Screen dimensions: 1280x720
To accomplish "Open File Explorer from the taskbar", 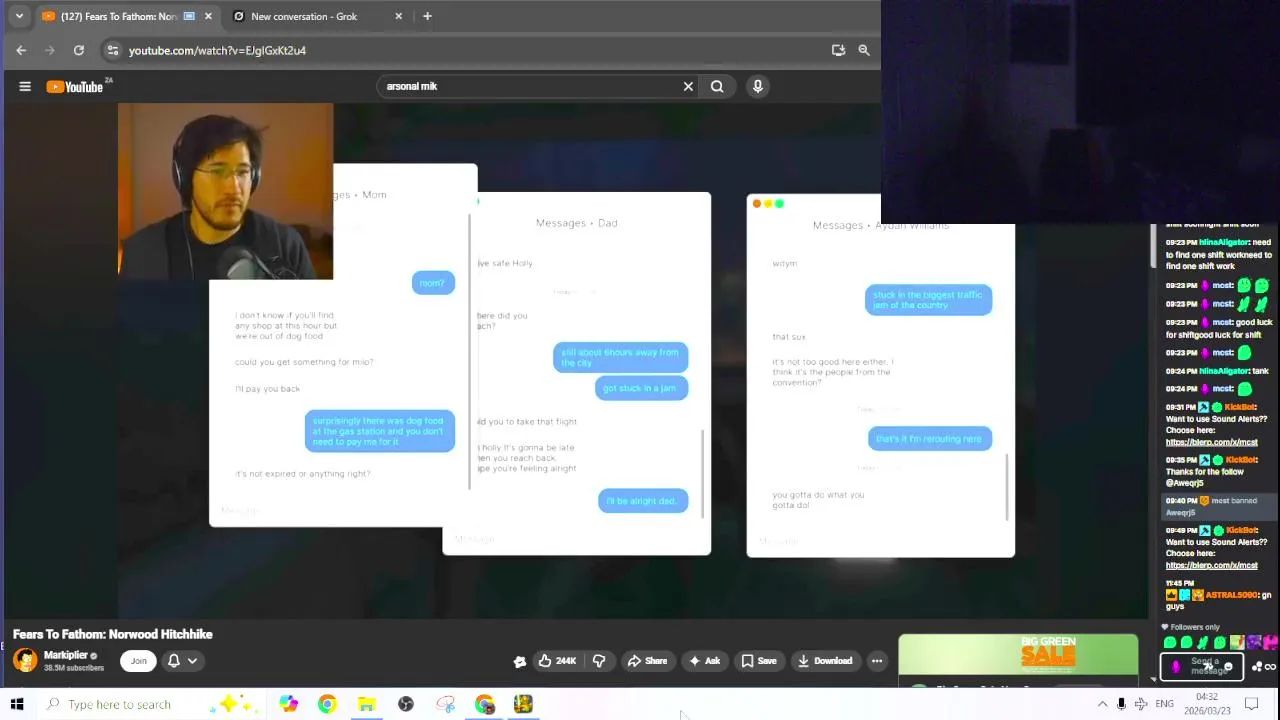I will point(367,704).
